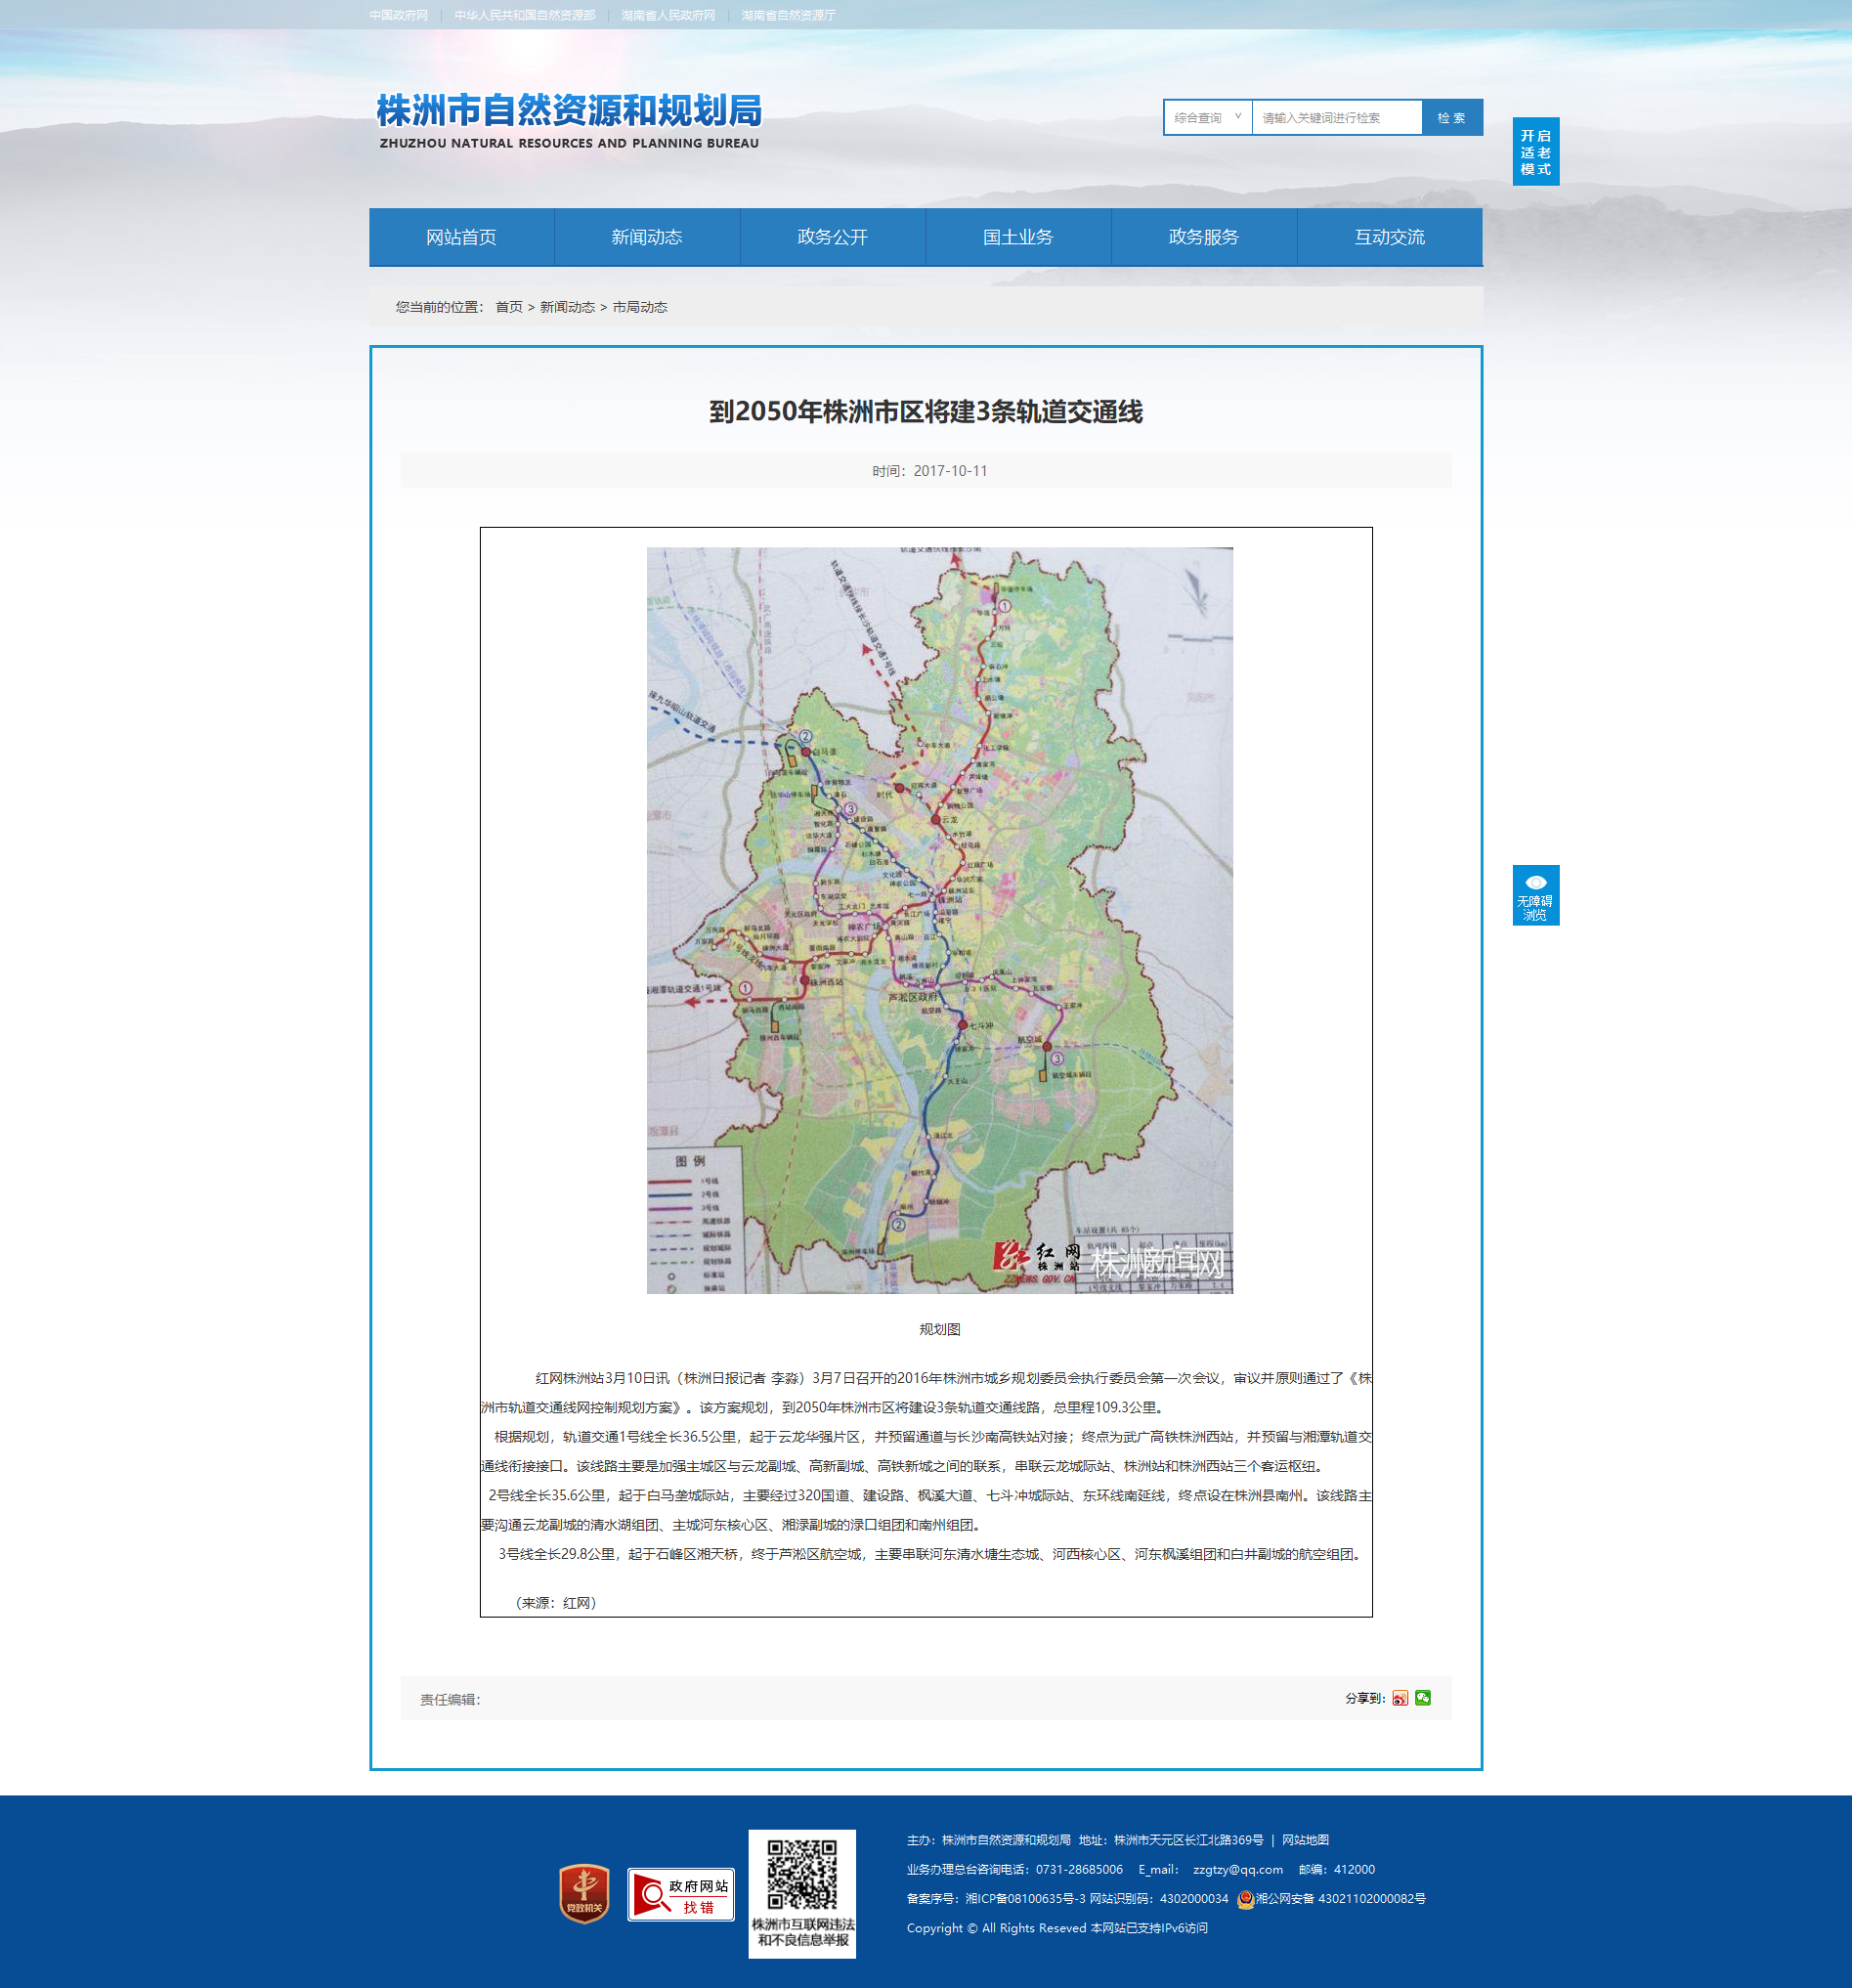
Task: Click the 互联网违法和不良信息举报 QR code
Action: pyautogui.click(x=802, y=1893)
